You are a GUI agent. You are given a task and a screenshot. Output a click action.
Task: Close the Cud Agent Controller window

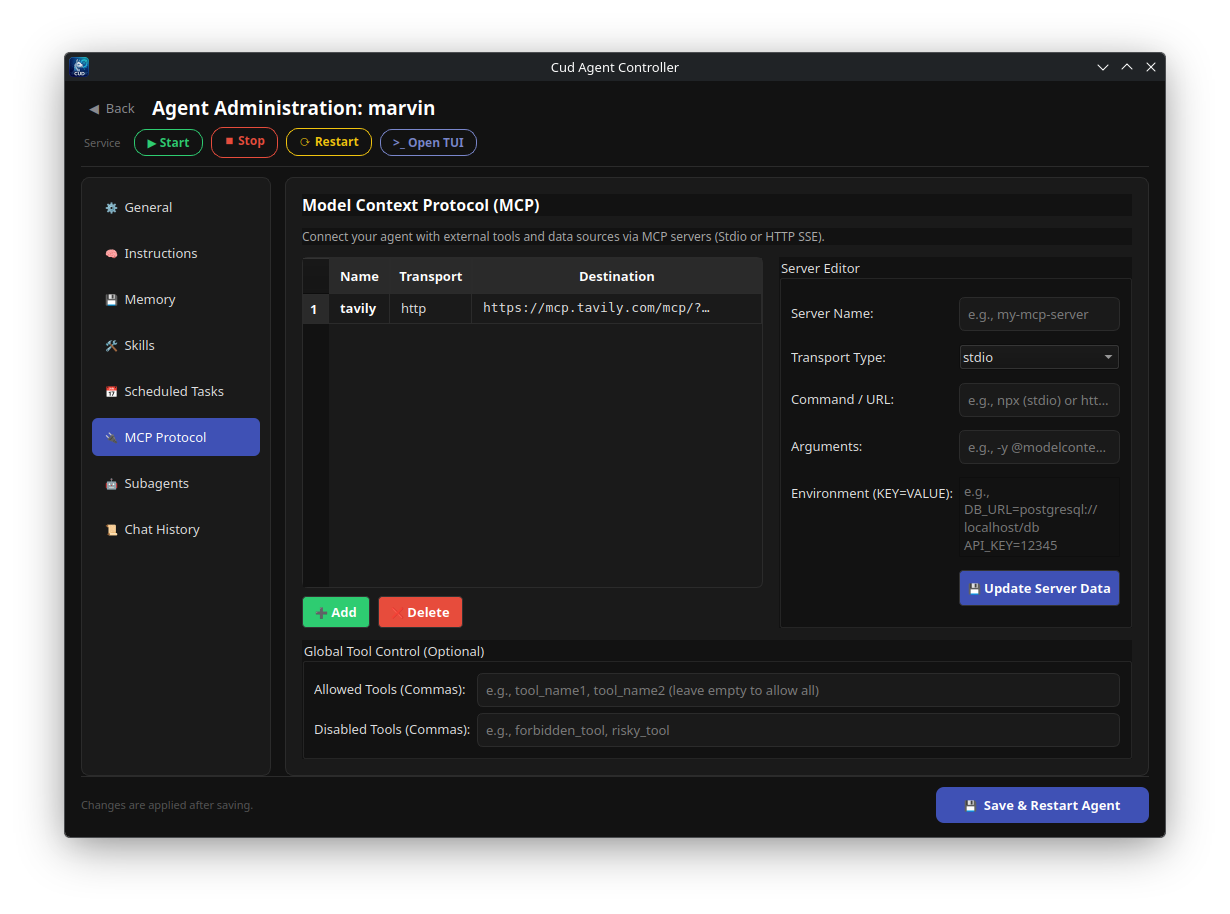(1151, 67)
